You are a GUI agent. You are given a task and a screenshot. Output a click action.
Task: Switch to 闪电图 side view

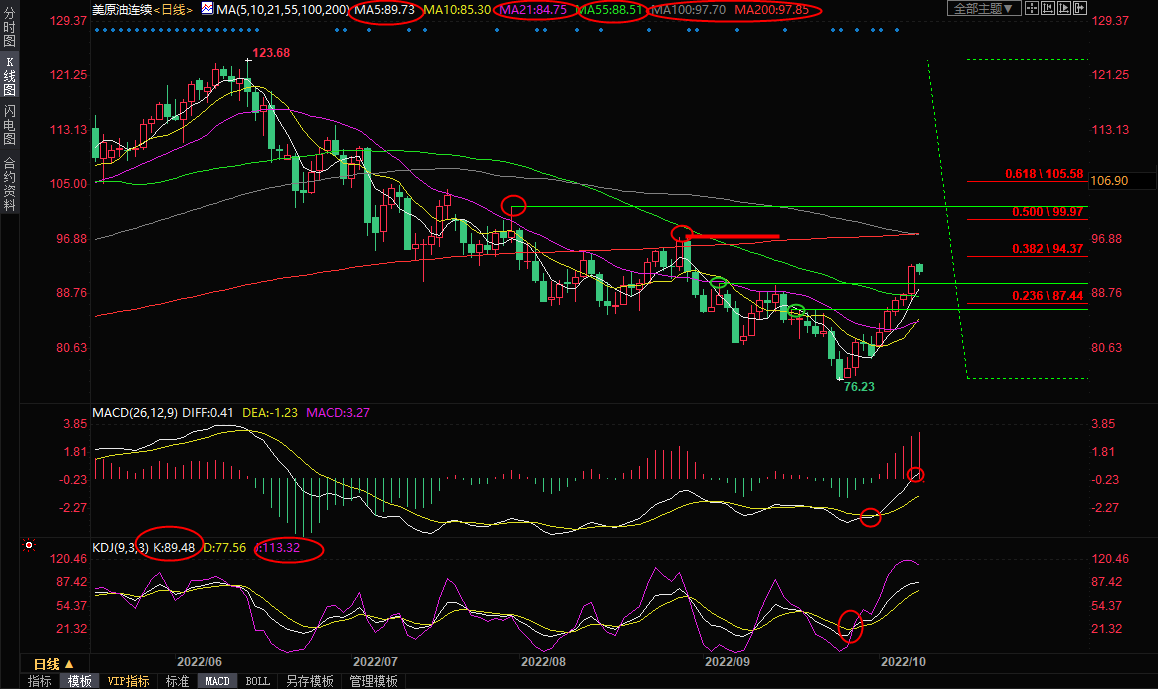pos(9,125)
